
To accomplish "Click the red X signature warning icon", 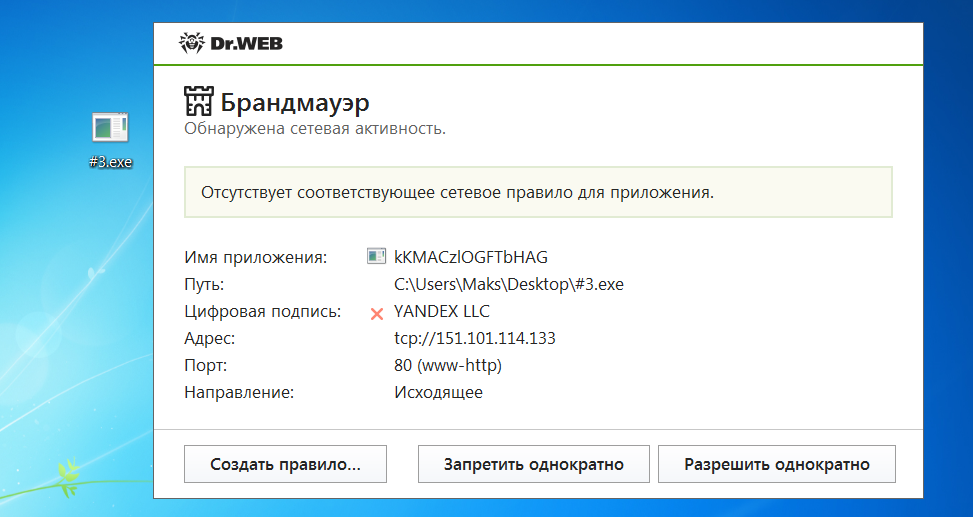I will click(x=377, y=314).
